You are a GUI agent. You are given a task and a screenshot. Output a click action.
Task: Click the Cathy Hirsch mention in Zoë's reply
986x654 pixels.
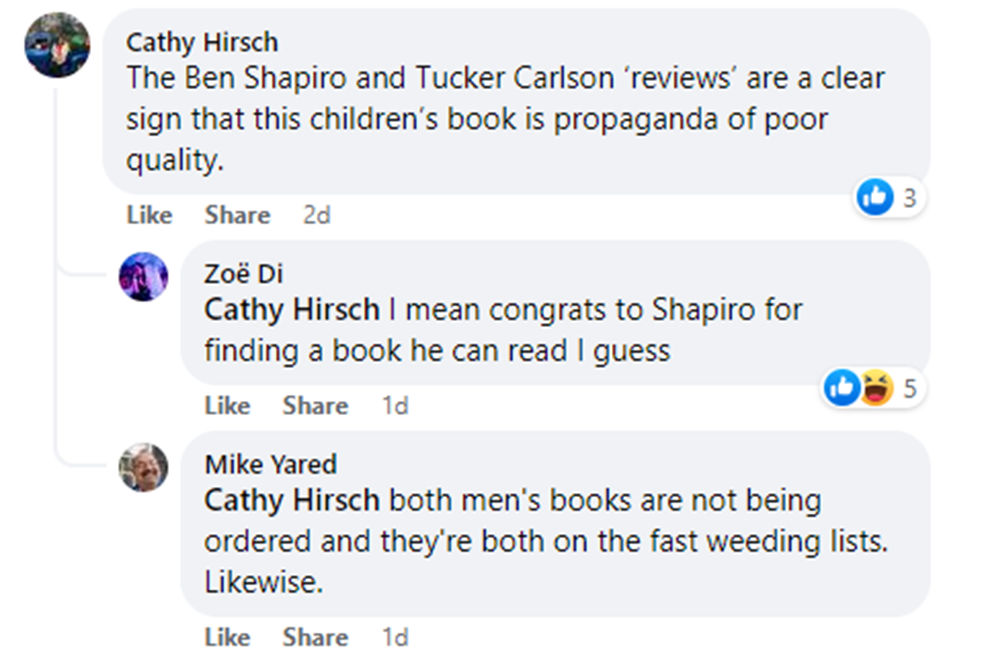pos(291,310)
